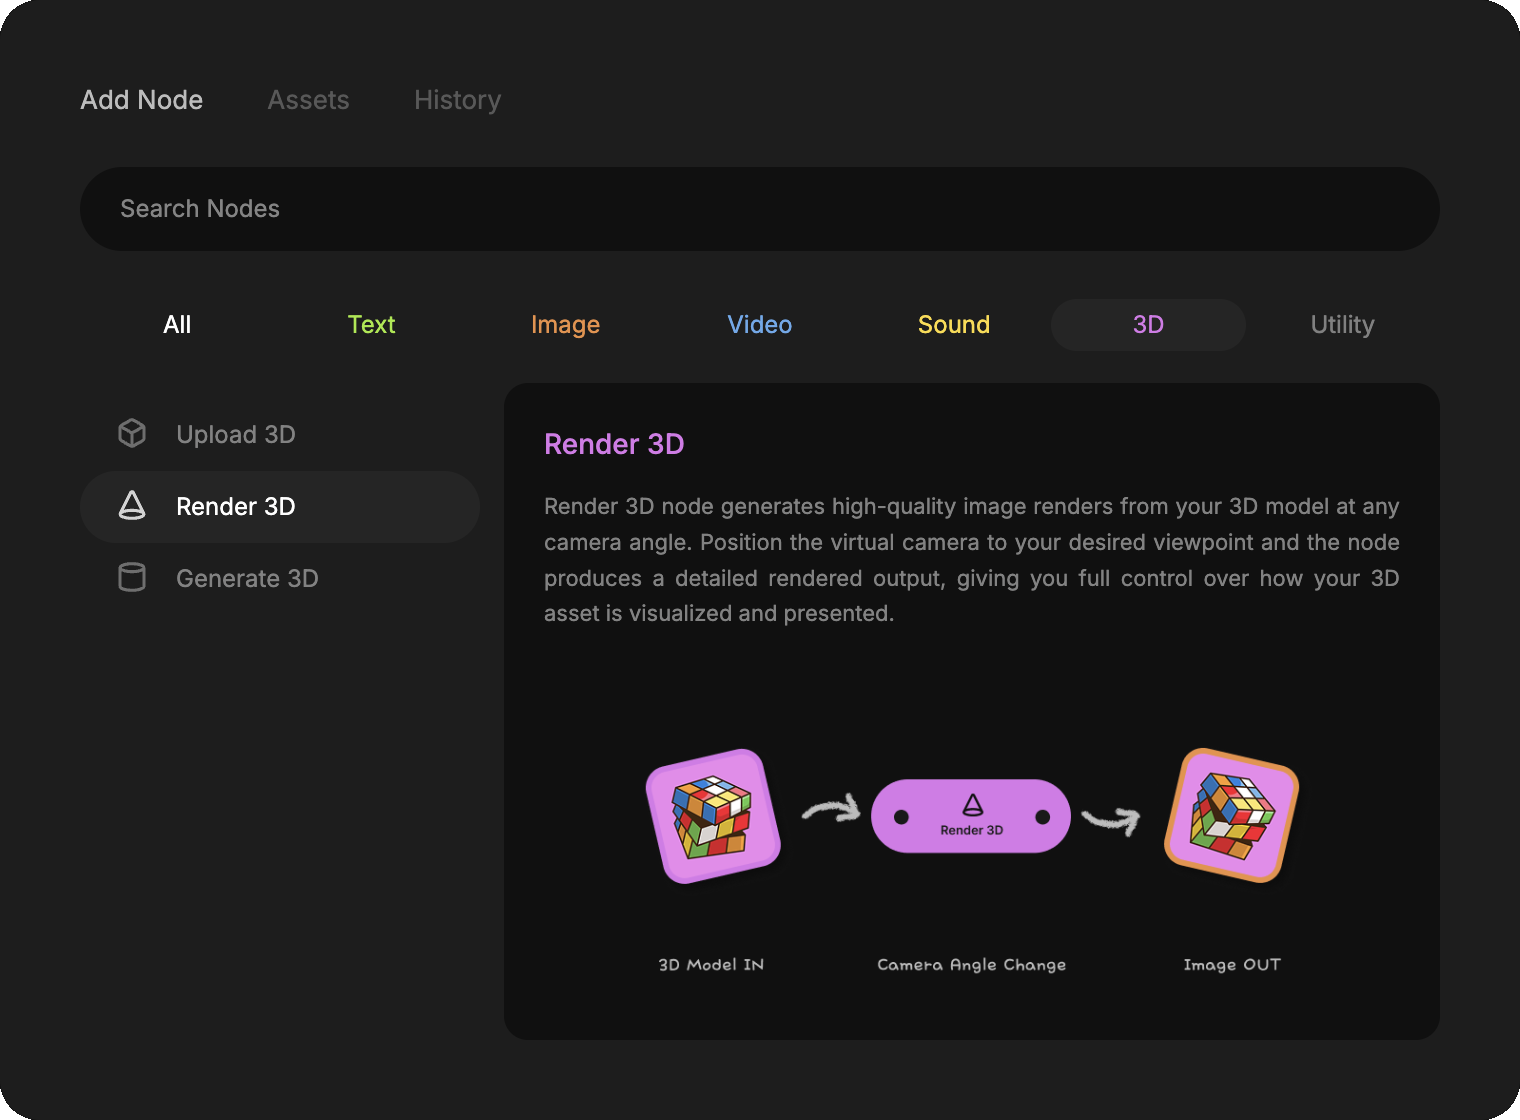The height and width of the screenshot is (1120, 1520).
Task: Select the Utility category
Action: (x=1342, y=325)
